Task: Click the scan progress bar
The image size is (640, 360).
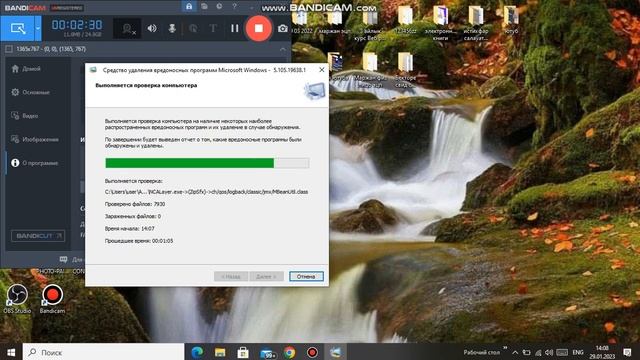Action: pyautogui.click(x=207, y=163)
